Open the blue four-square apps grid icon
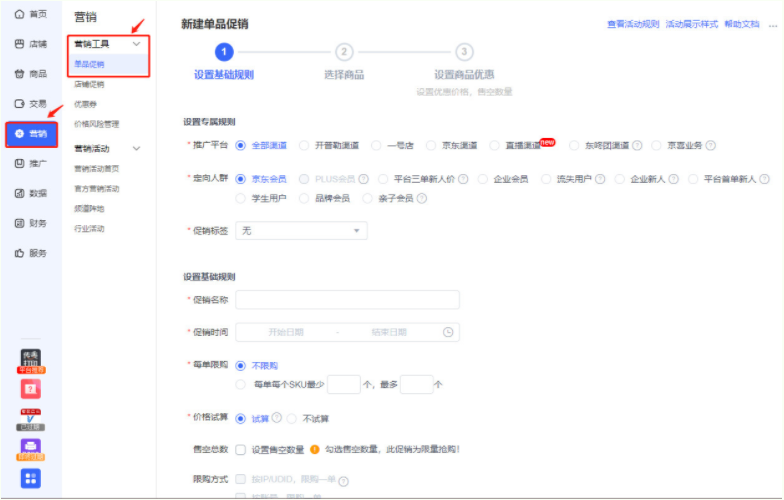The width and height of the screenshot is (784, 500). (30, 478)
